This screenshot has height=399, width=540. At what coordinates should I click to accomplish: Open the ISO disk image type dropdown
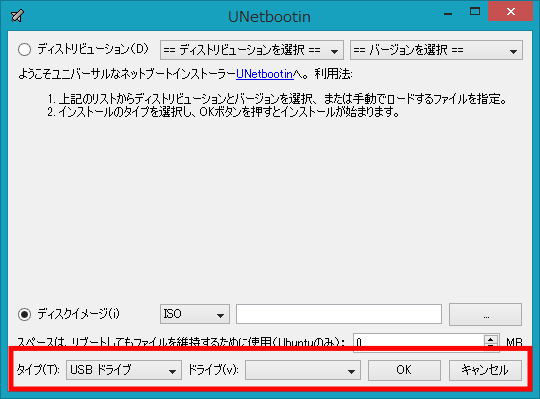[x=195, y=314]
